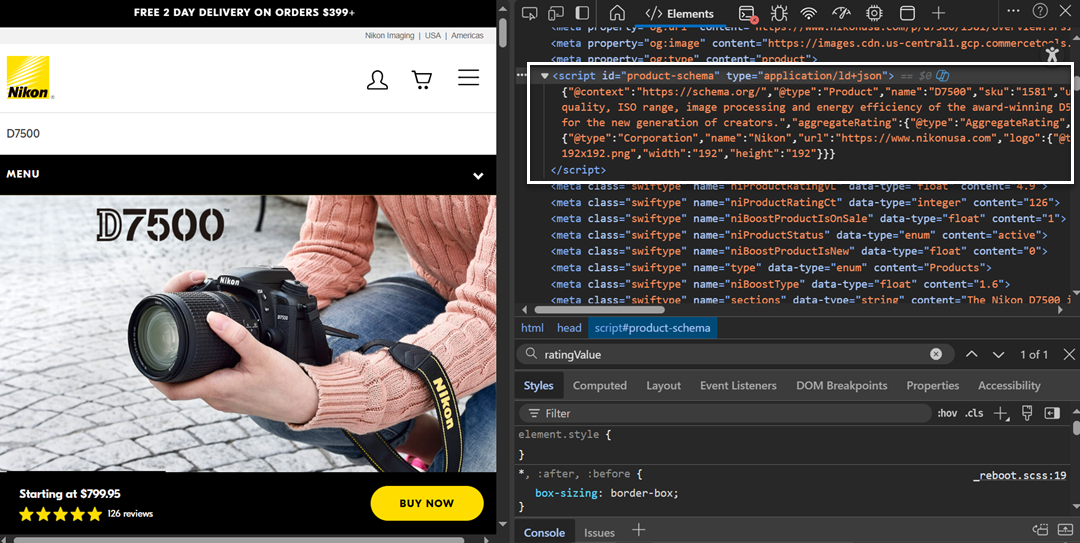The height and width of the screenshot is (543, 1080).
Task: Toggle the DevTools activity bar dock icon
Action: pos(582,13)
